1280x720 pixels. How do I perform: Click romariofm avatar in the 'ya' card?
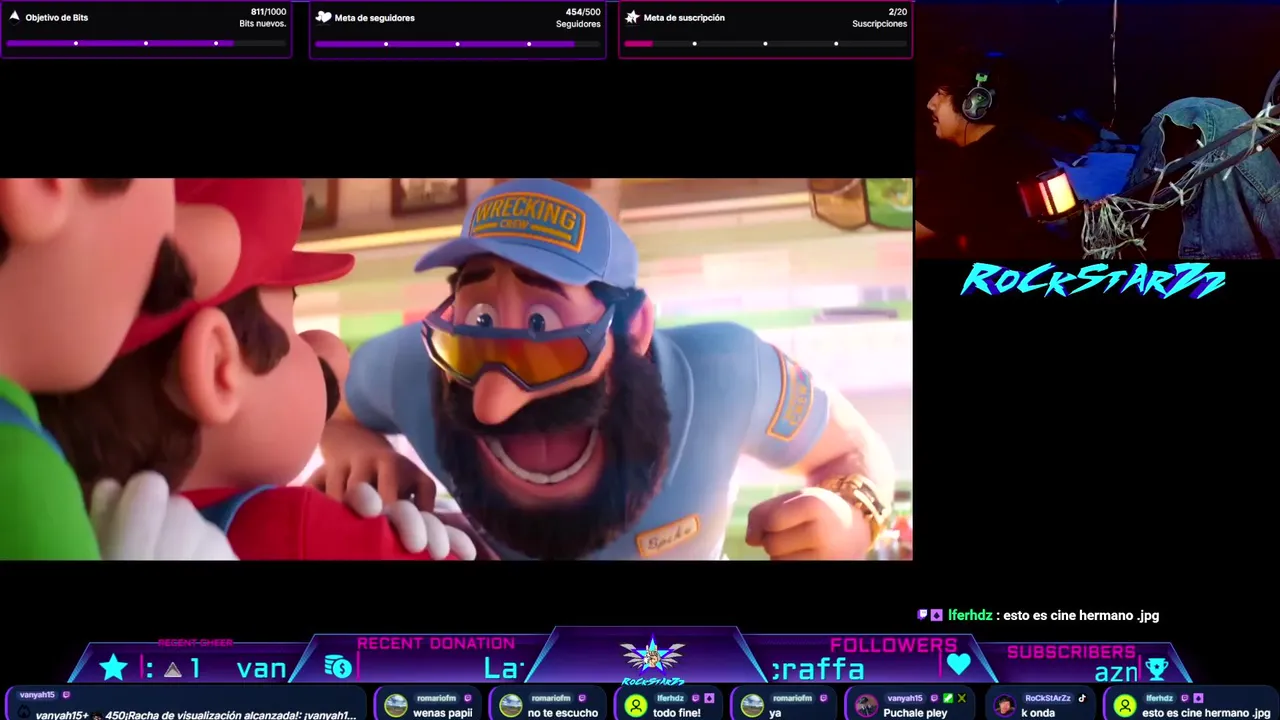coord(752,706)
